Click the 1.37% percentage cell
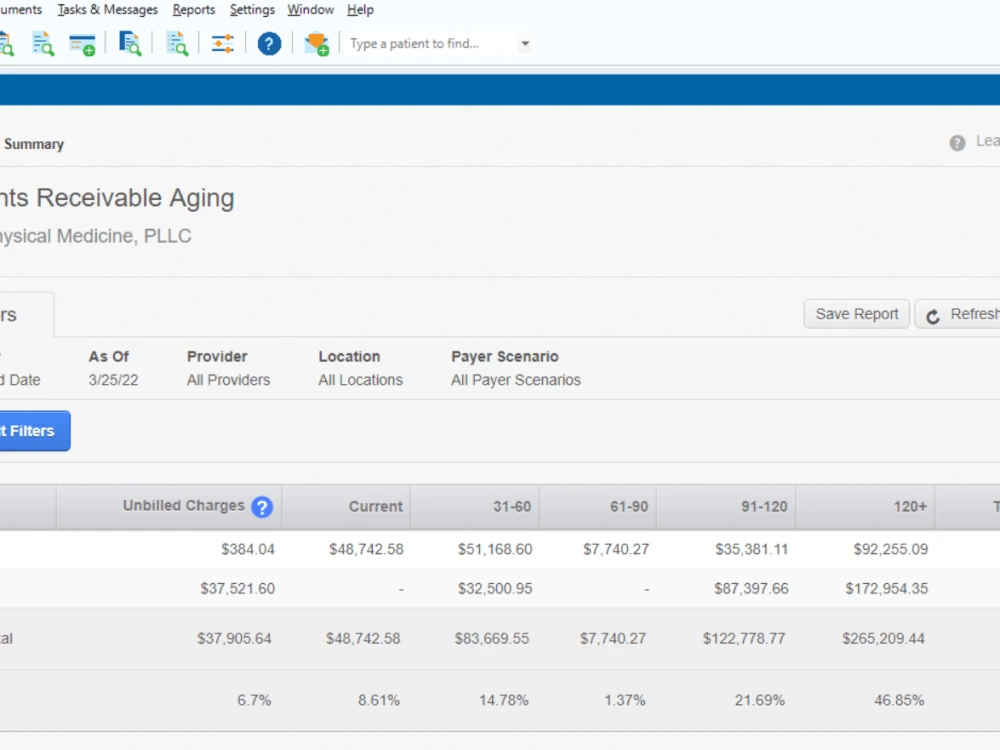This screenshot has height=750, width=1000. point(625,700)
